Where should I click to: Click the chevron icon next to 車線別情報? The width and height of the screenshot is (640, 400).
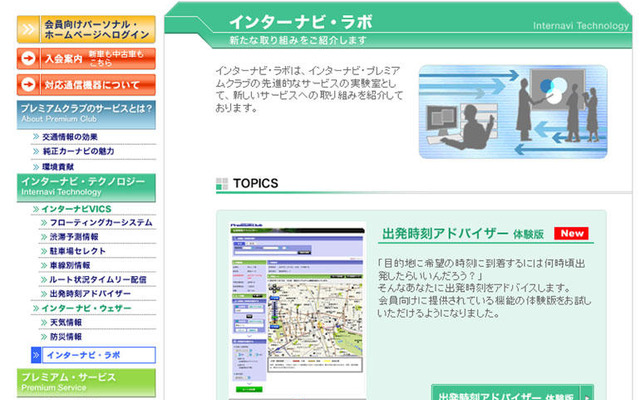tap(44, 266)
